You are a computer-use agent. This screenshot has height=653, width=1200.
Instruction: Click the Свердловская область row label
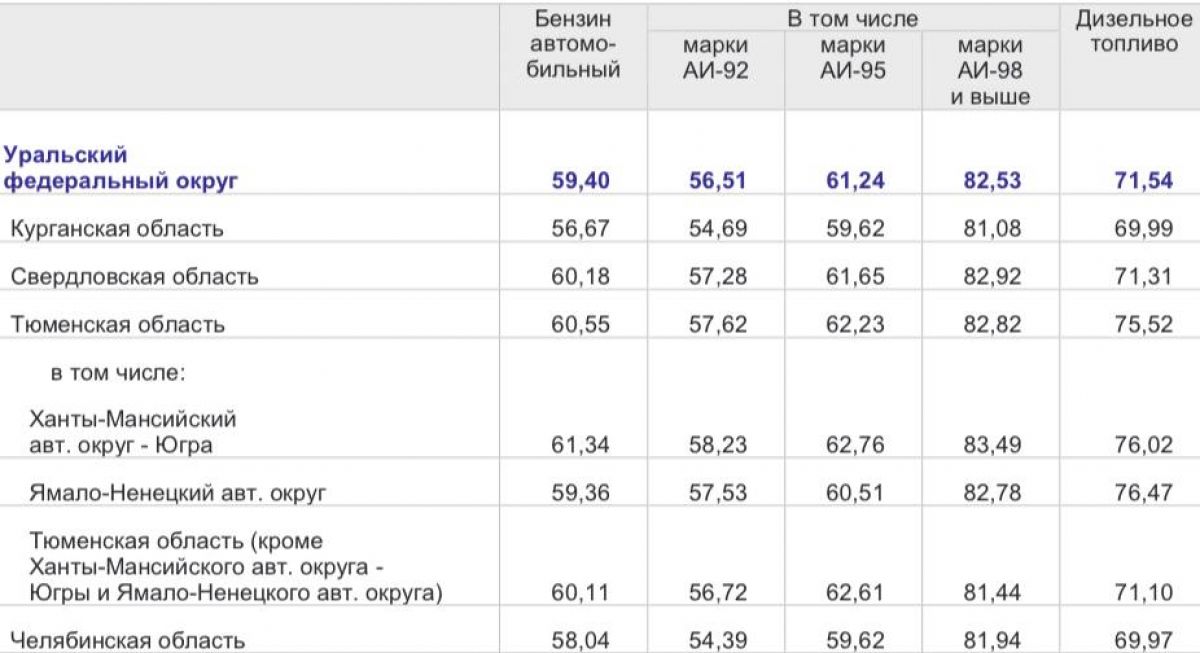pos(134,276)
